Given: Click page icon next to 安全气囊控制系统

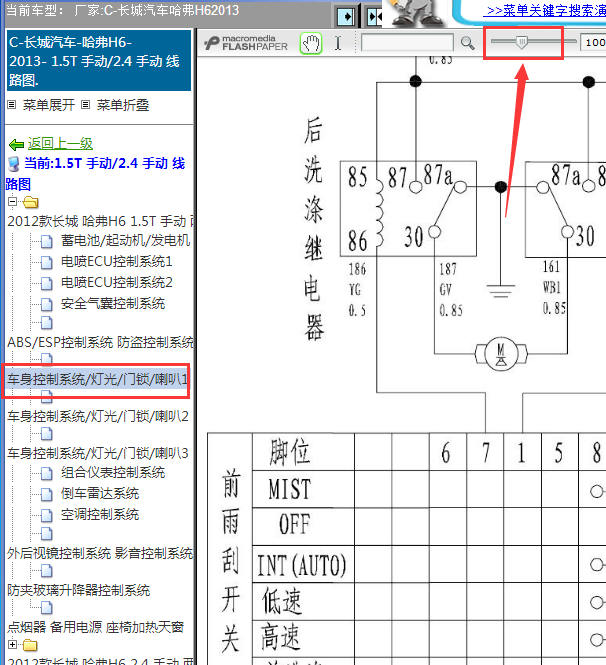Looking at the screenshot, I should point(47,305).
